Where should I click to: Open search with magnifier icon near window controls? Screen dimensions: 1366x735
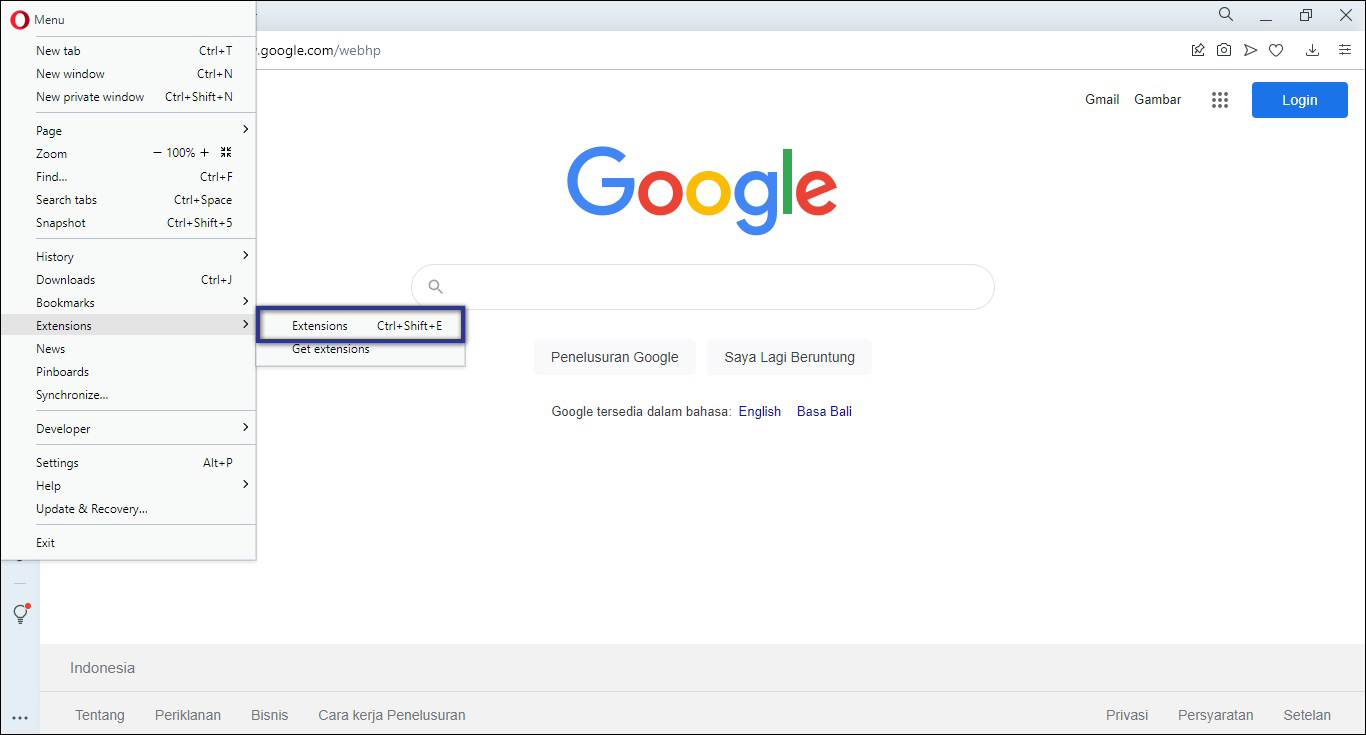tap(1225, 15)
